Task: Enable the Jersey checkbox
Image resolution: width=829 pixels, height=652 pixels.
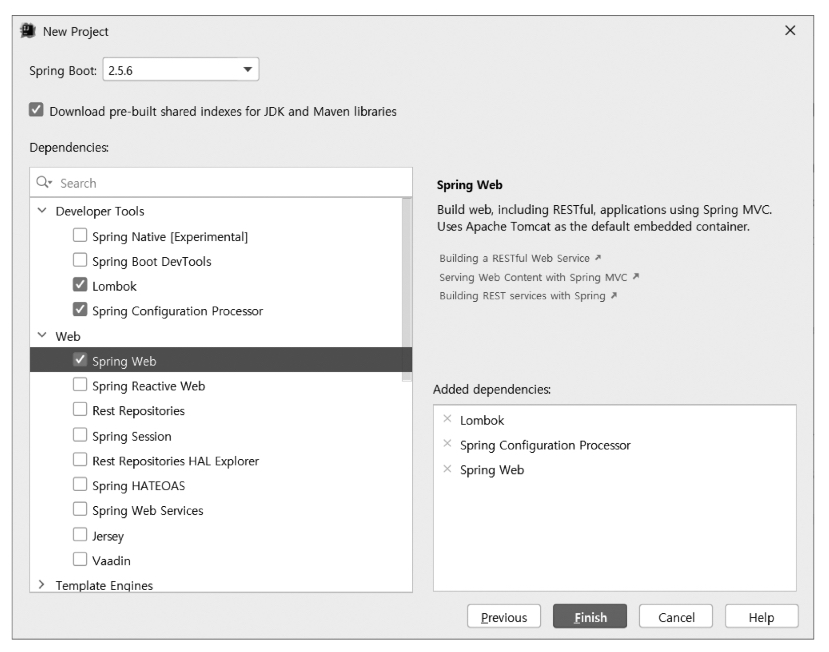Action: [80, 535]
